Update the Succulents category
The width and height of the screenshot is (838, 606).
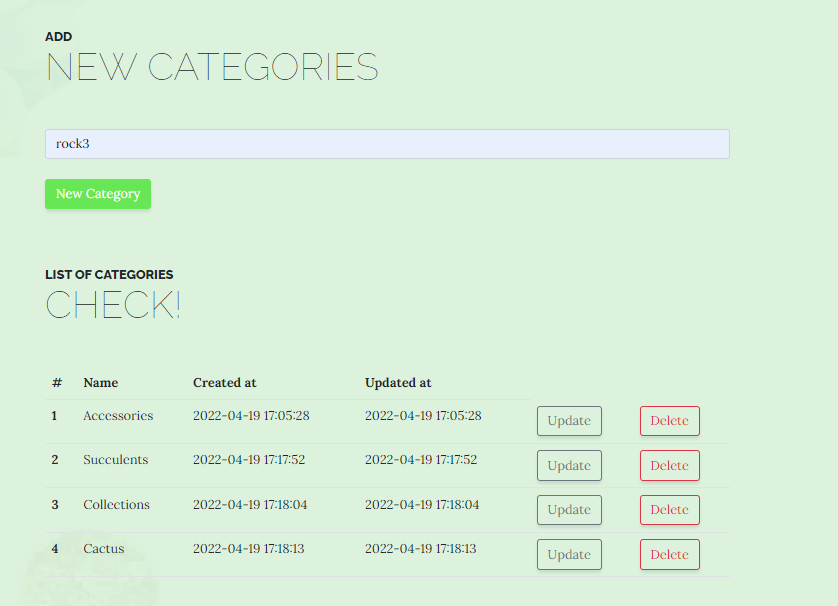[x=568, y=465]
